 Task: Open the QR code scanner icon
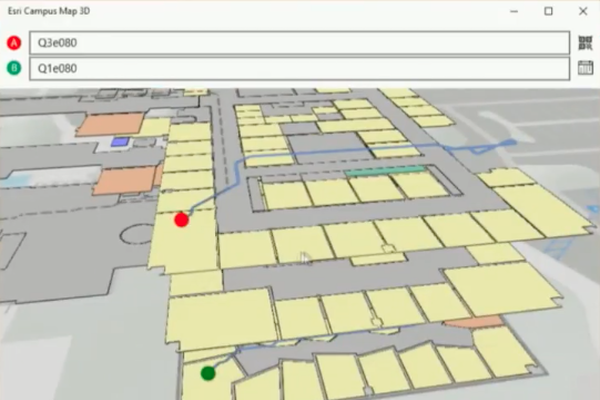[587, 43]
